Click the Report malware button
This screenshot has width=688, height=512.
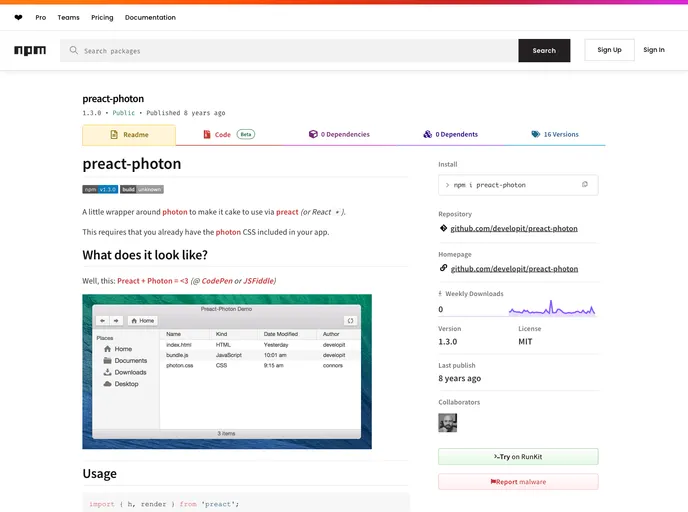click(x=518, y=482)
